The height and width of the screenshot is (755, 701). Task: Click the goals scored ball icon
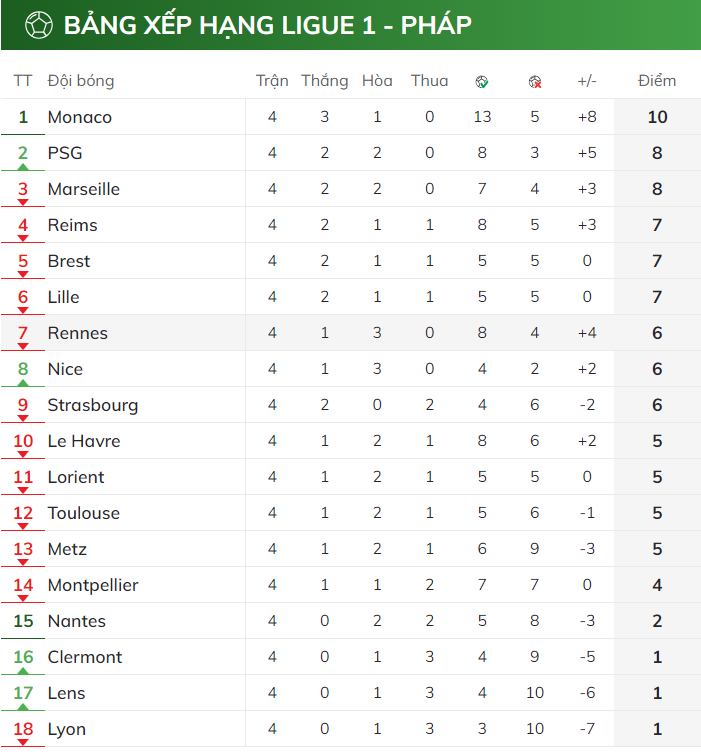coord(482,82)
